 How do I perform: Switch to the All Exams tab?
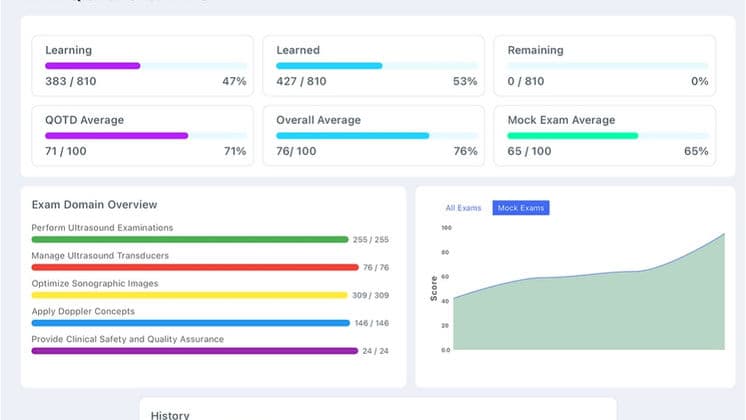(463, 208)
